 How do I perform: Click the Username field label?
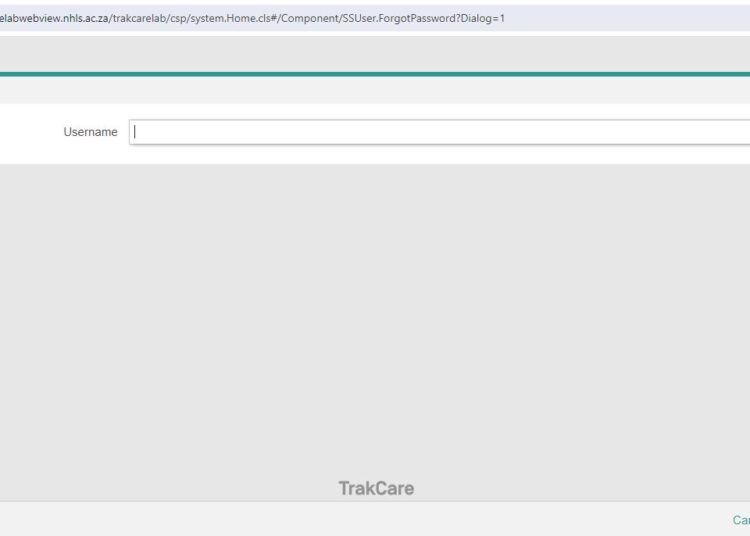coord(90,132)
